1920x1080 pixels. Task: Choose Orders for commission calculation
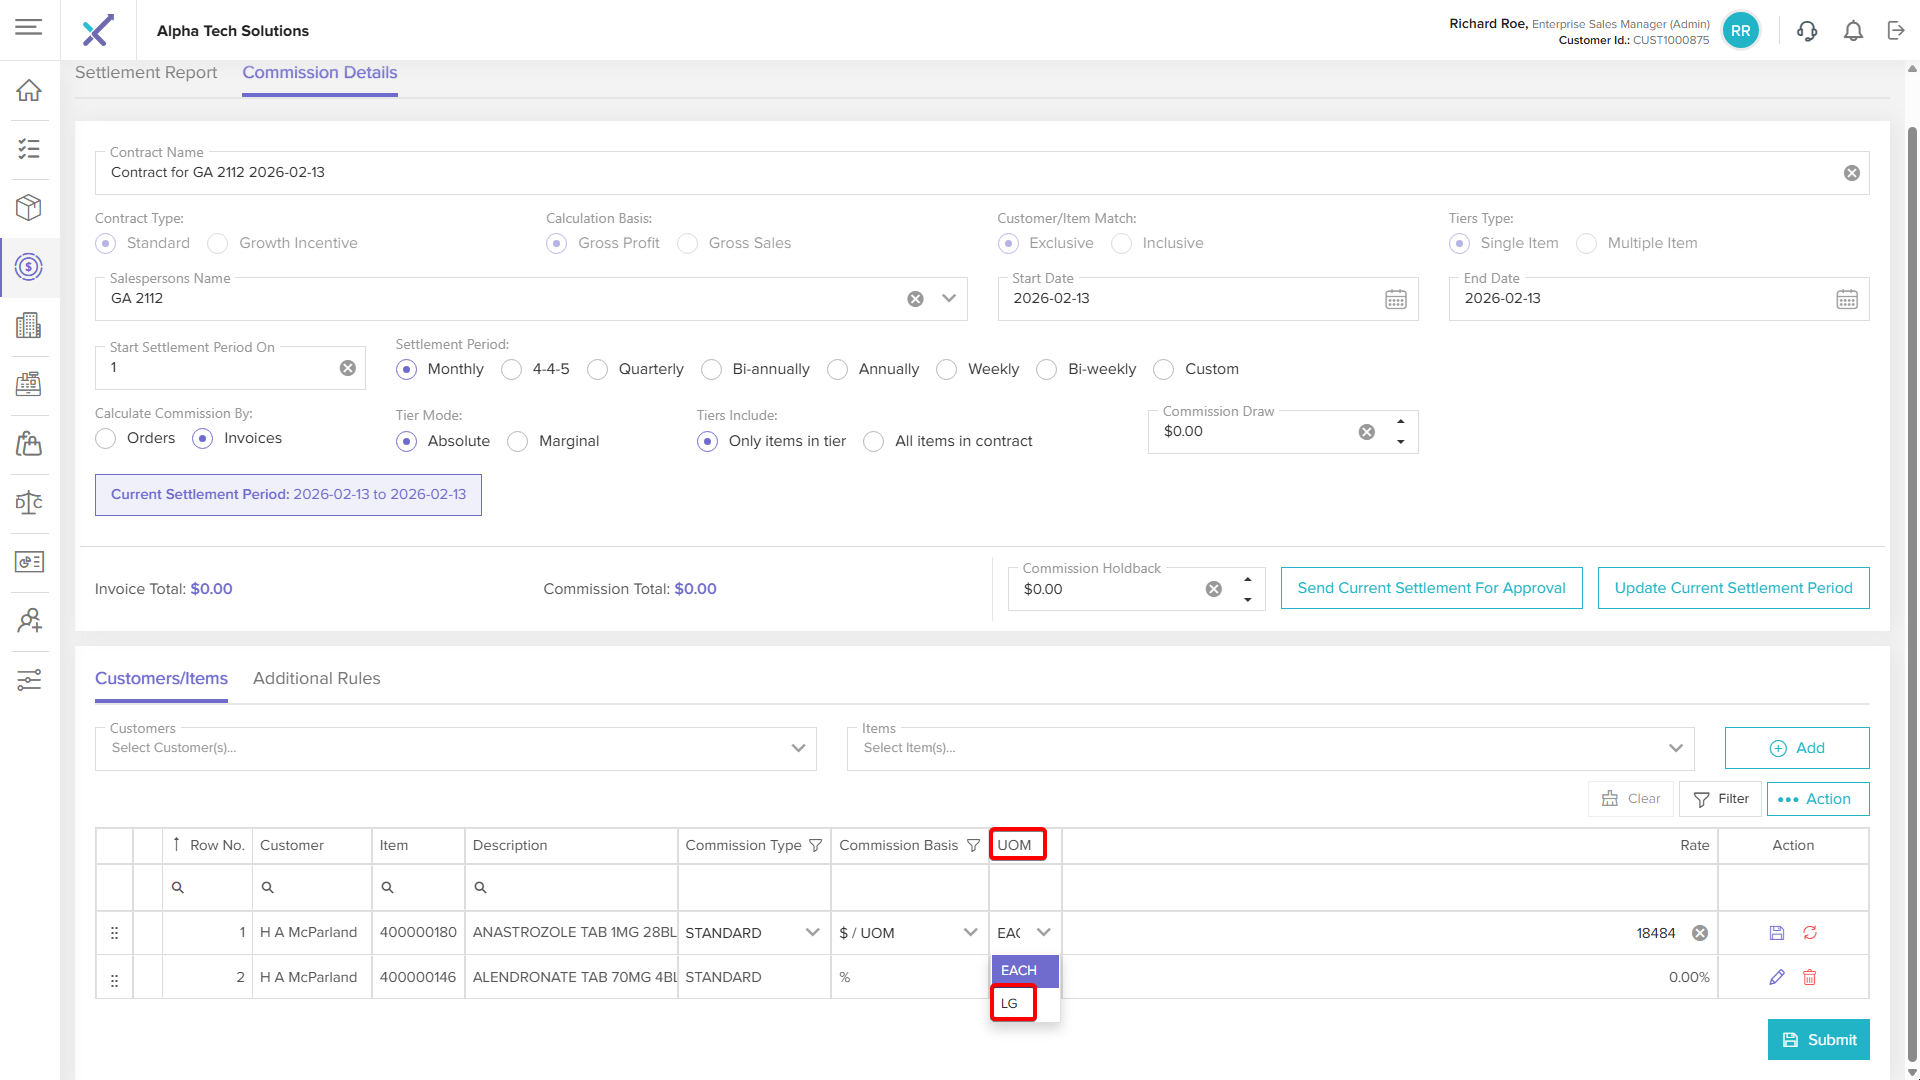click(106, 439)
